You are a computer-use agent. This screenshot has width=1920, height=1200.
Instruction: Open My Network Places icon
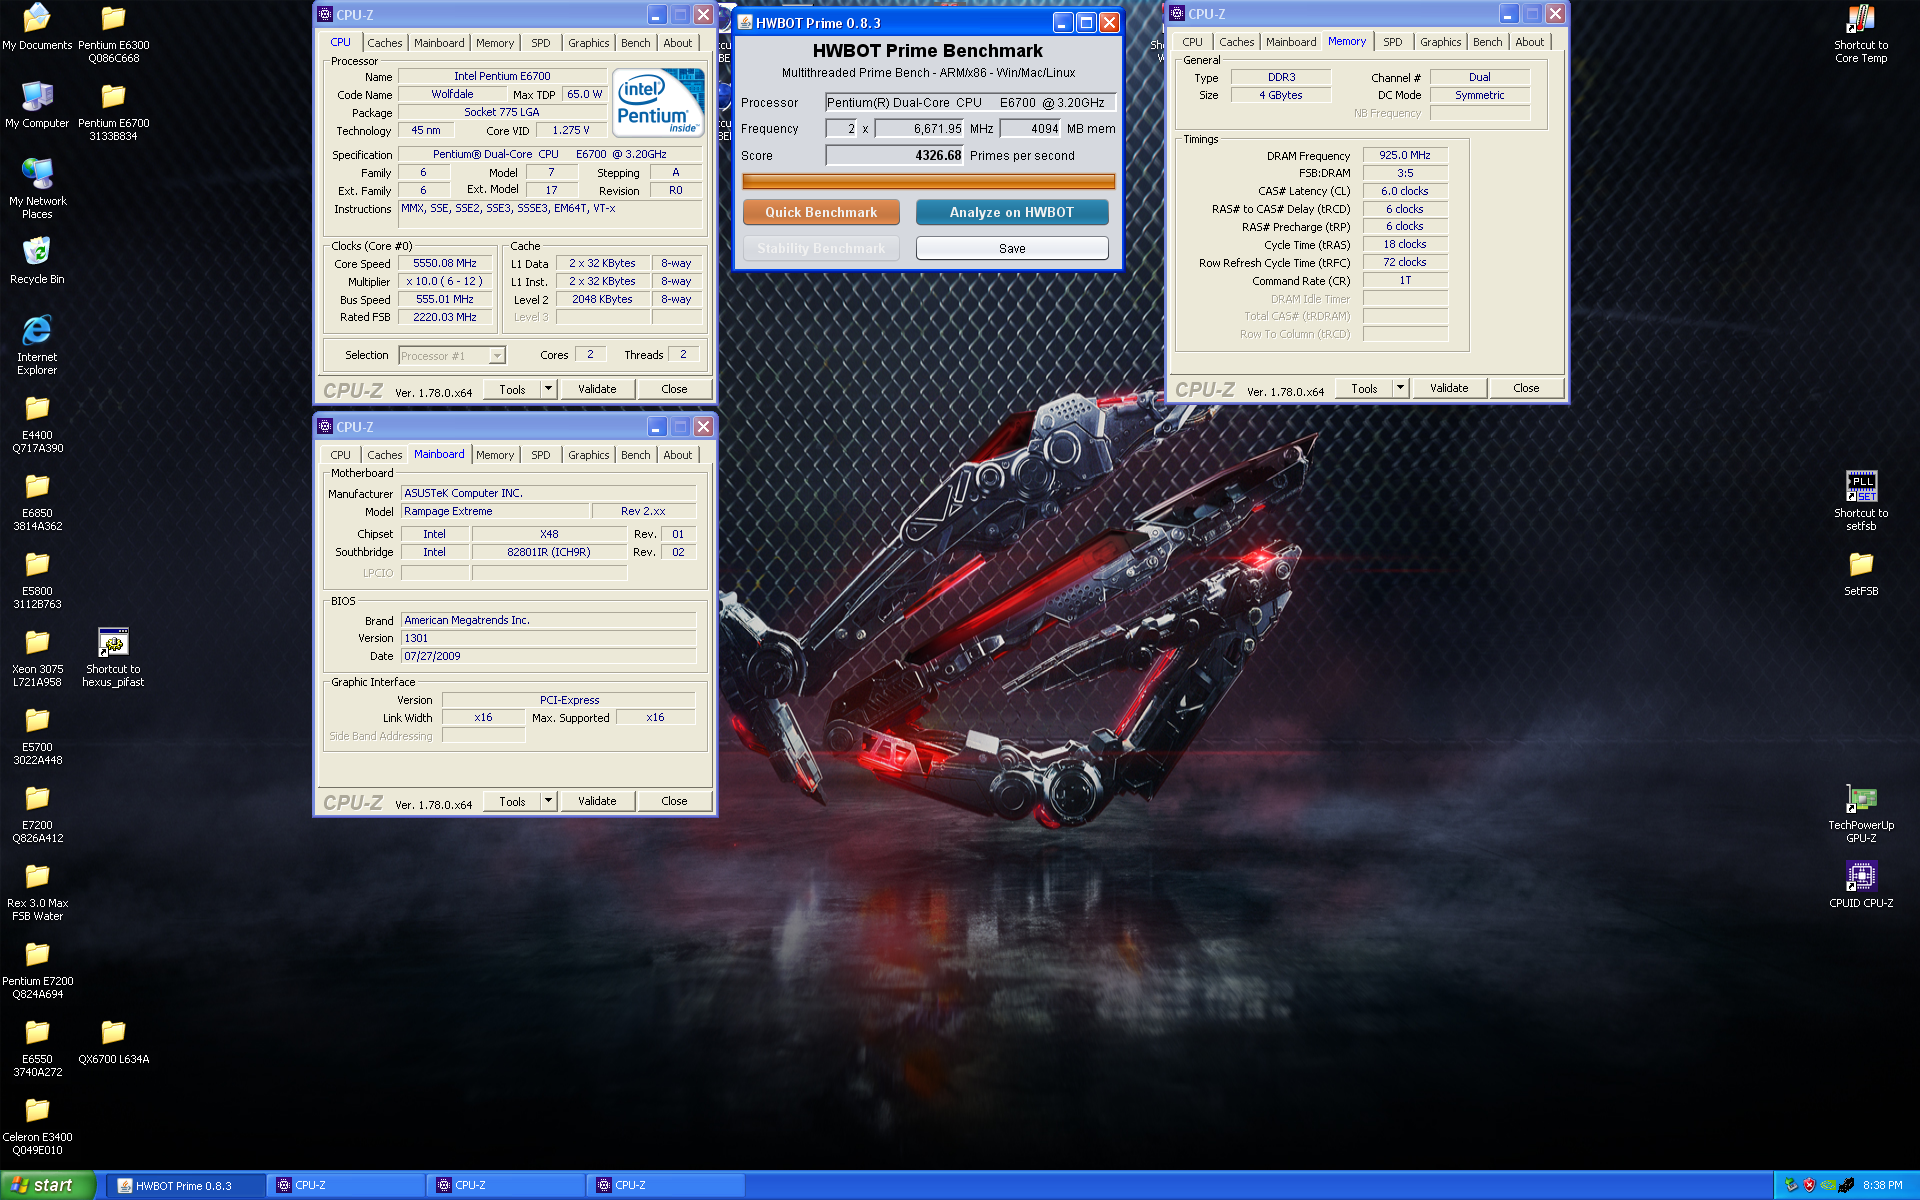[x=37, y=189]
